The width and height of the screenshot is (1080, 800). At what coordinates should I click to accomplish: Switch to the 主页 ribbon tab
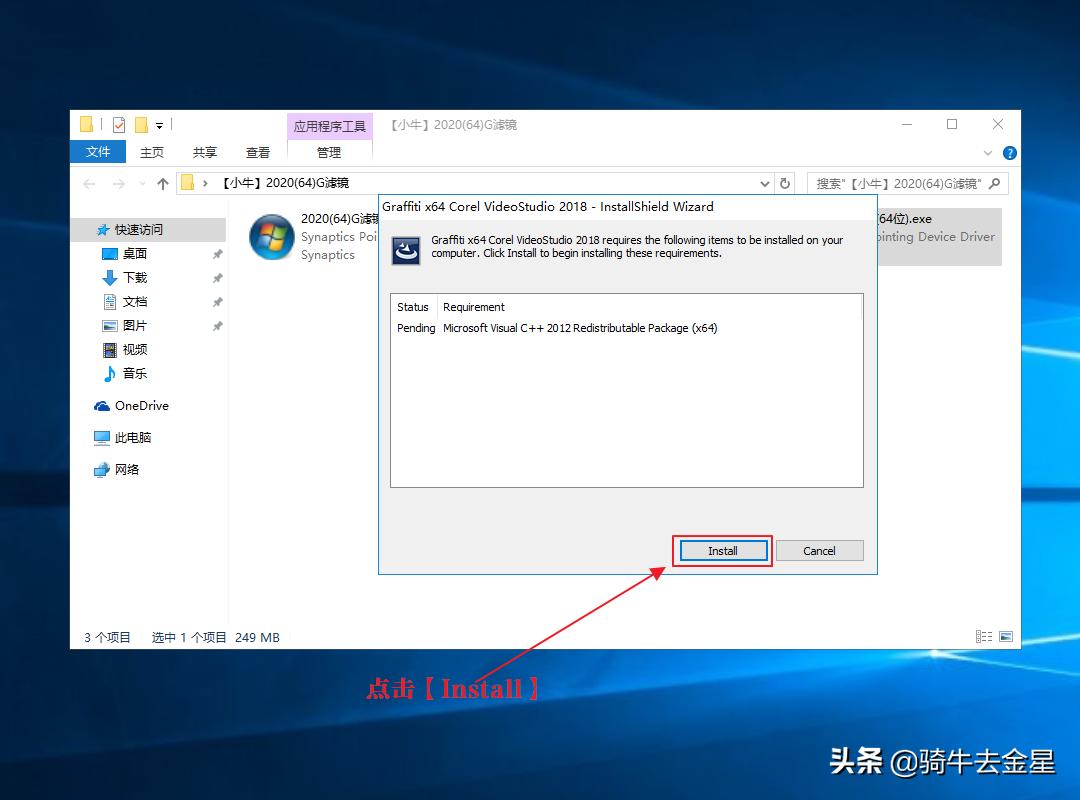tap(152, 152)
